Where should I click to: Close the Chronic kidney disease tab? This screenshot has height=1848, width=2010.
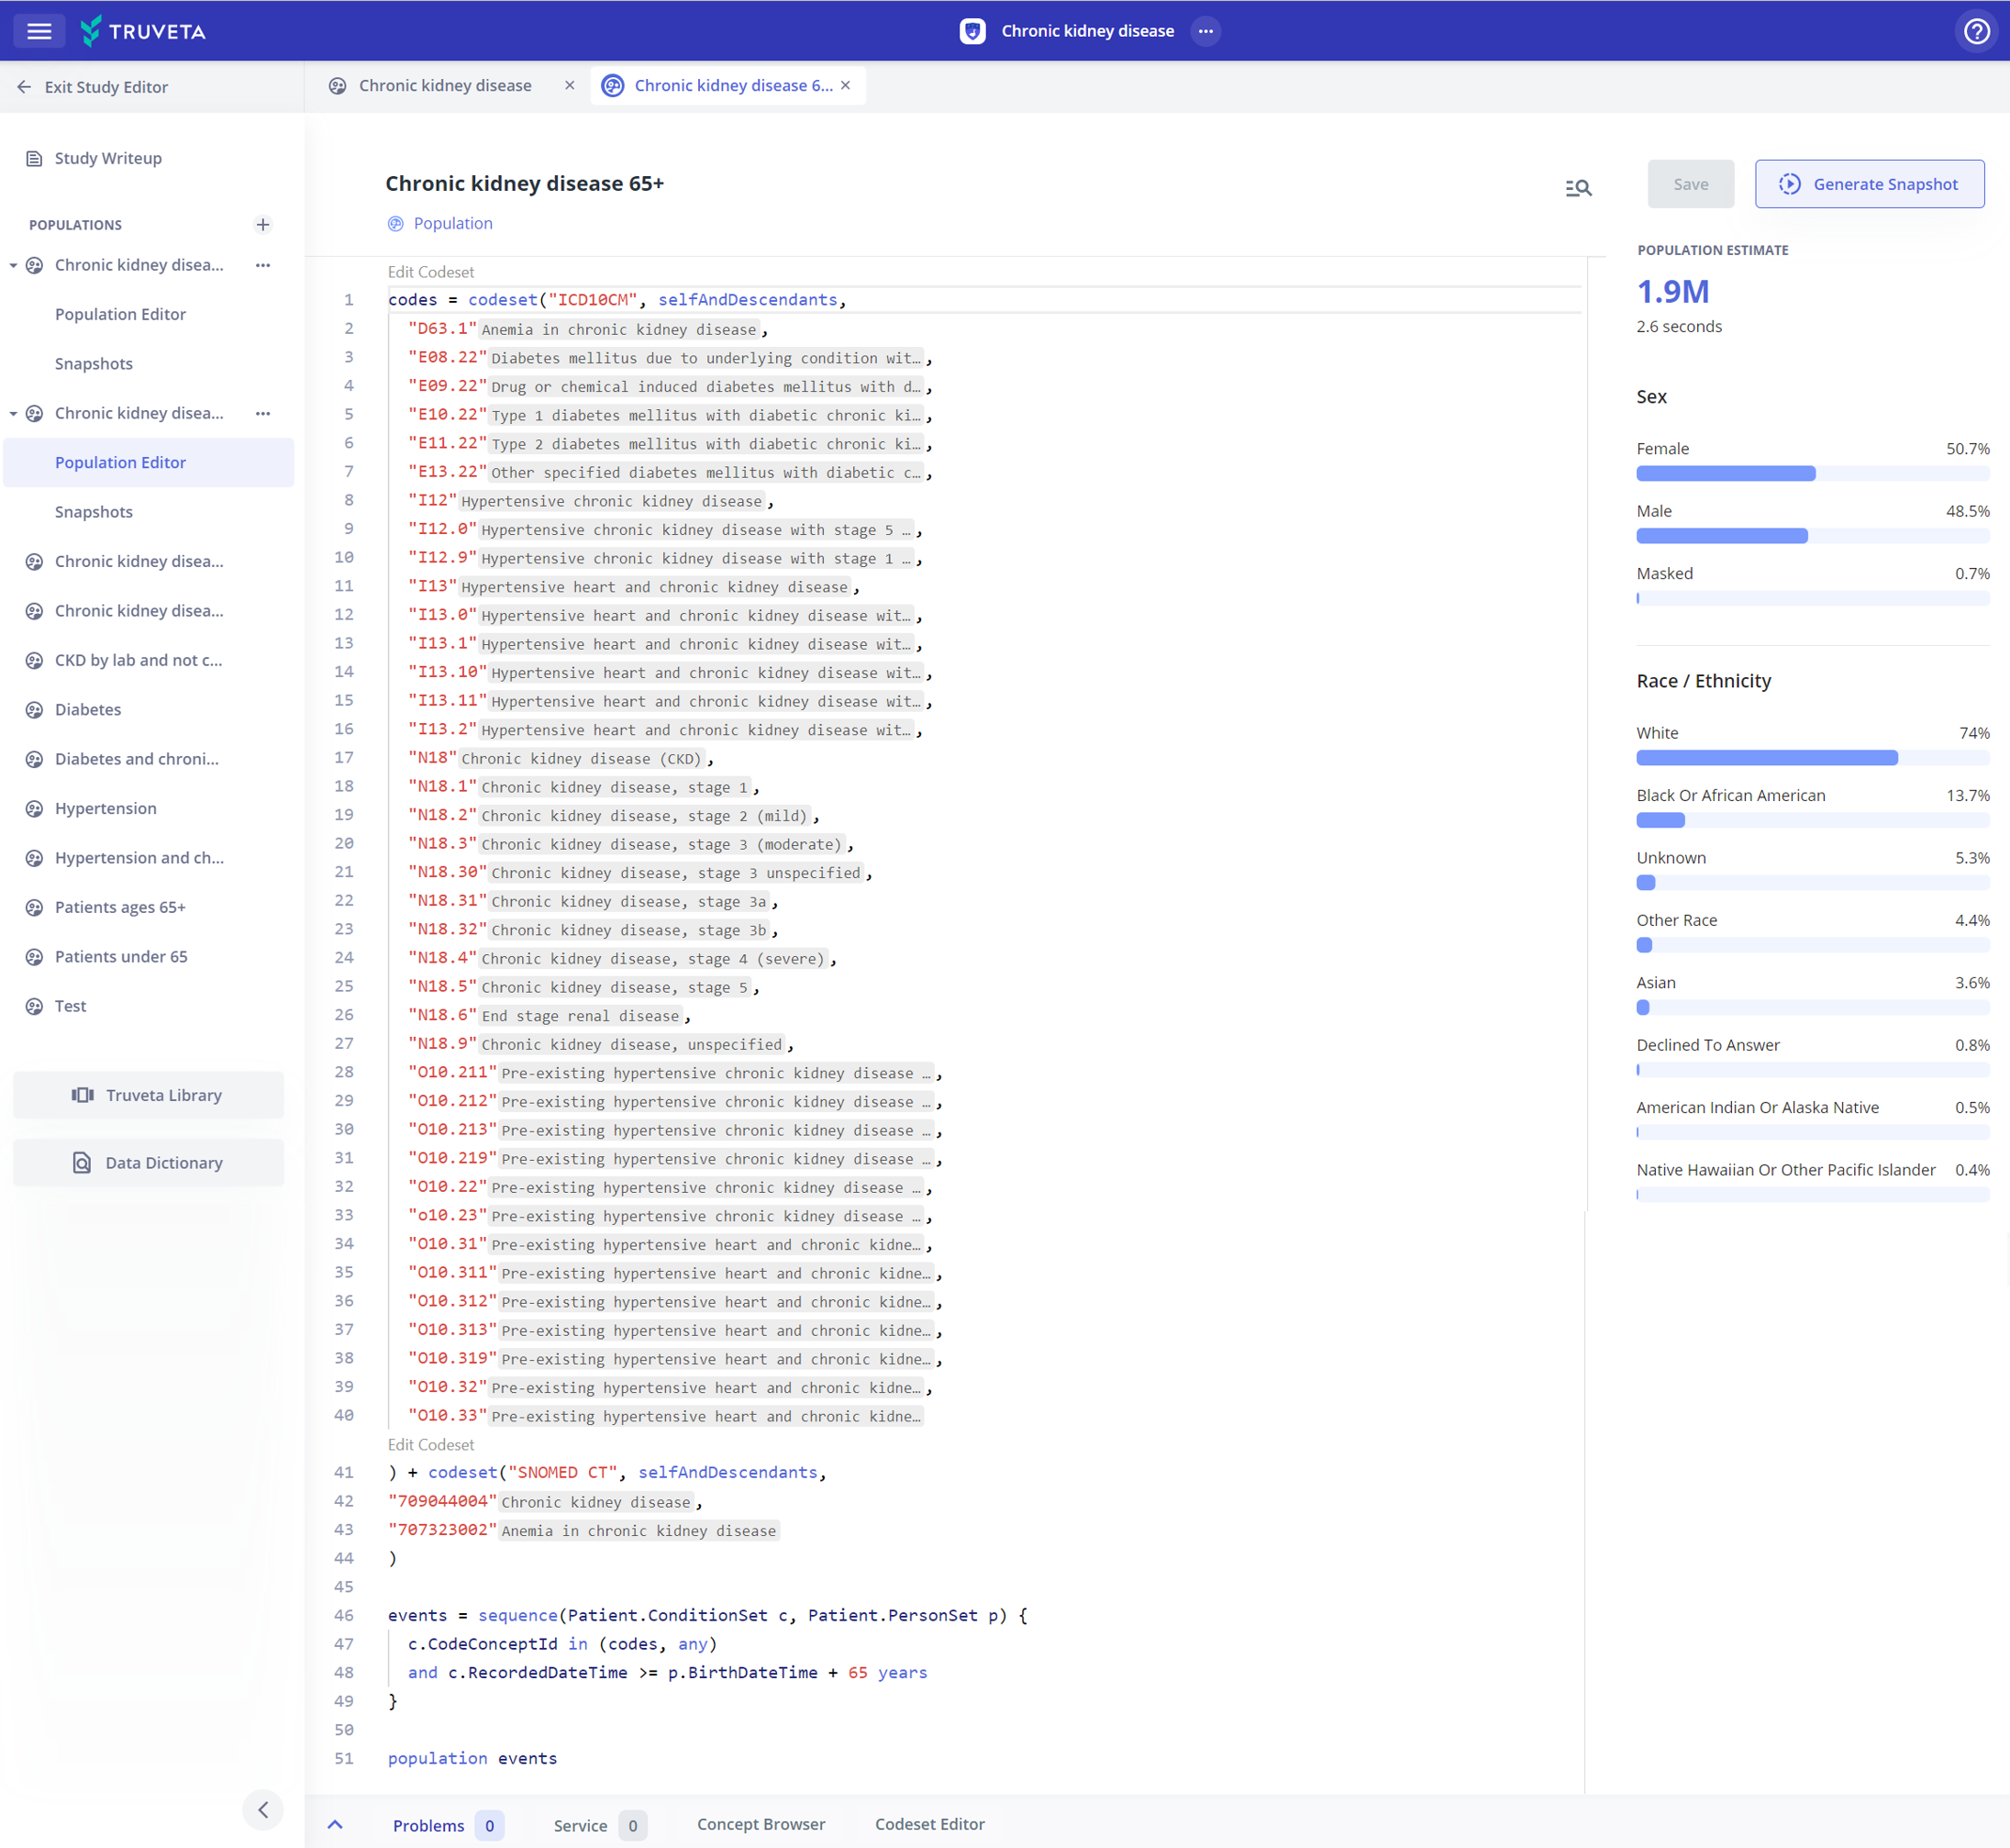click(x=569, y=86)
